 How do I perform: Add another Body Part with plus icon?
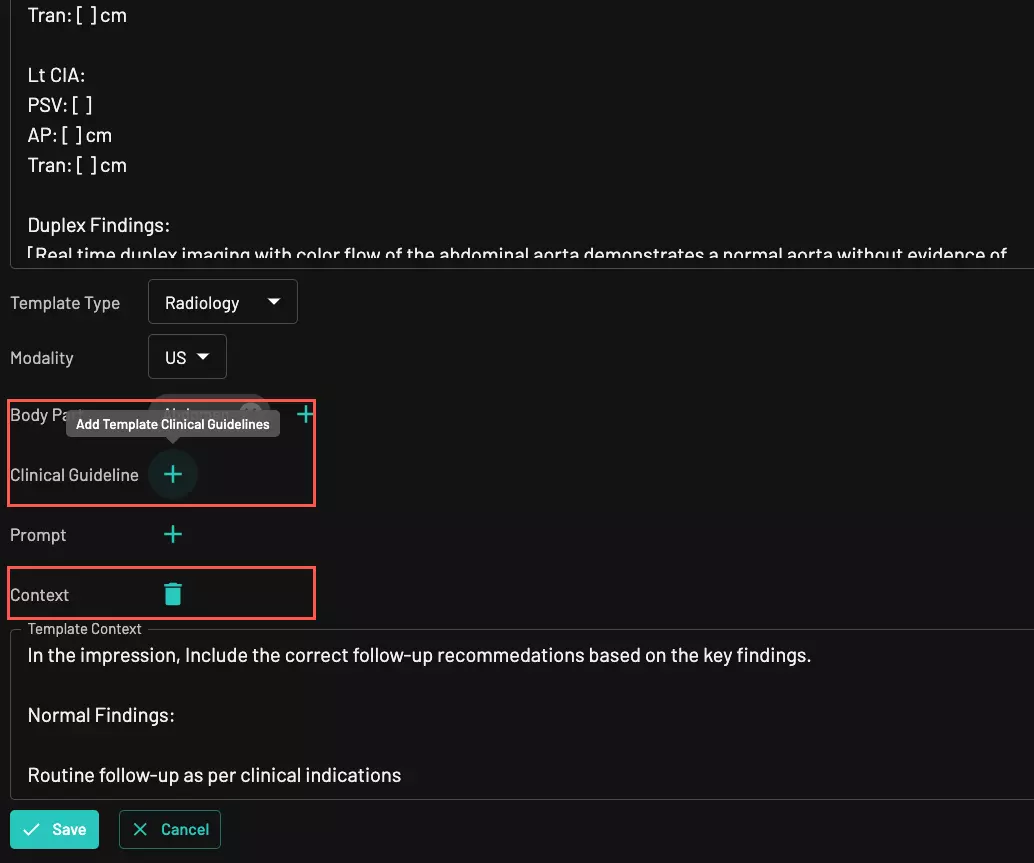point(305,413)
